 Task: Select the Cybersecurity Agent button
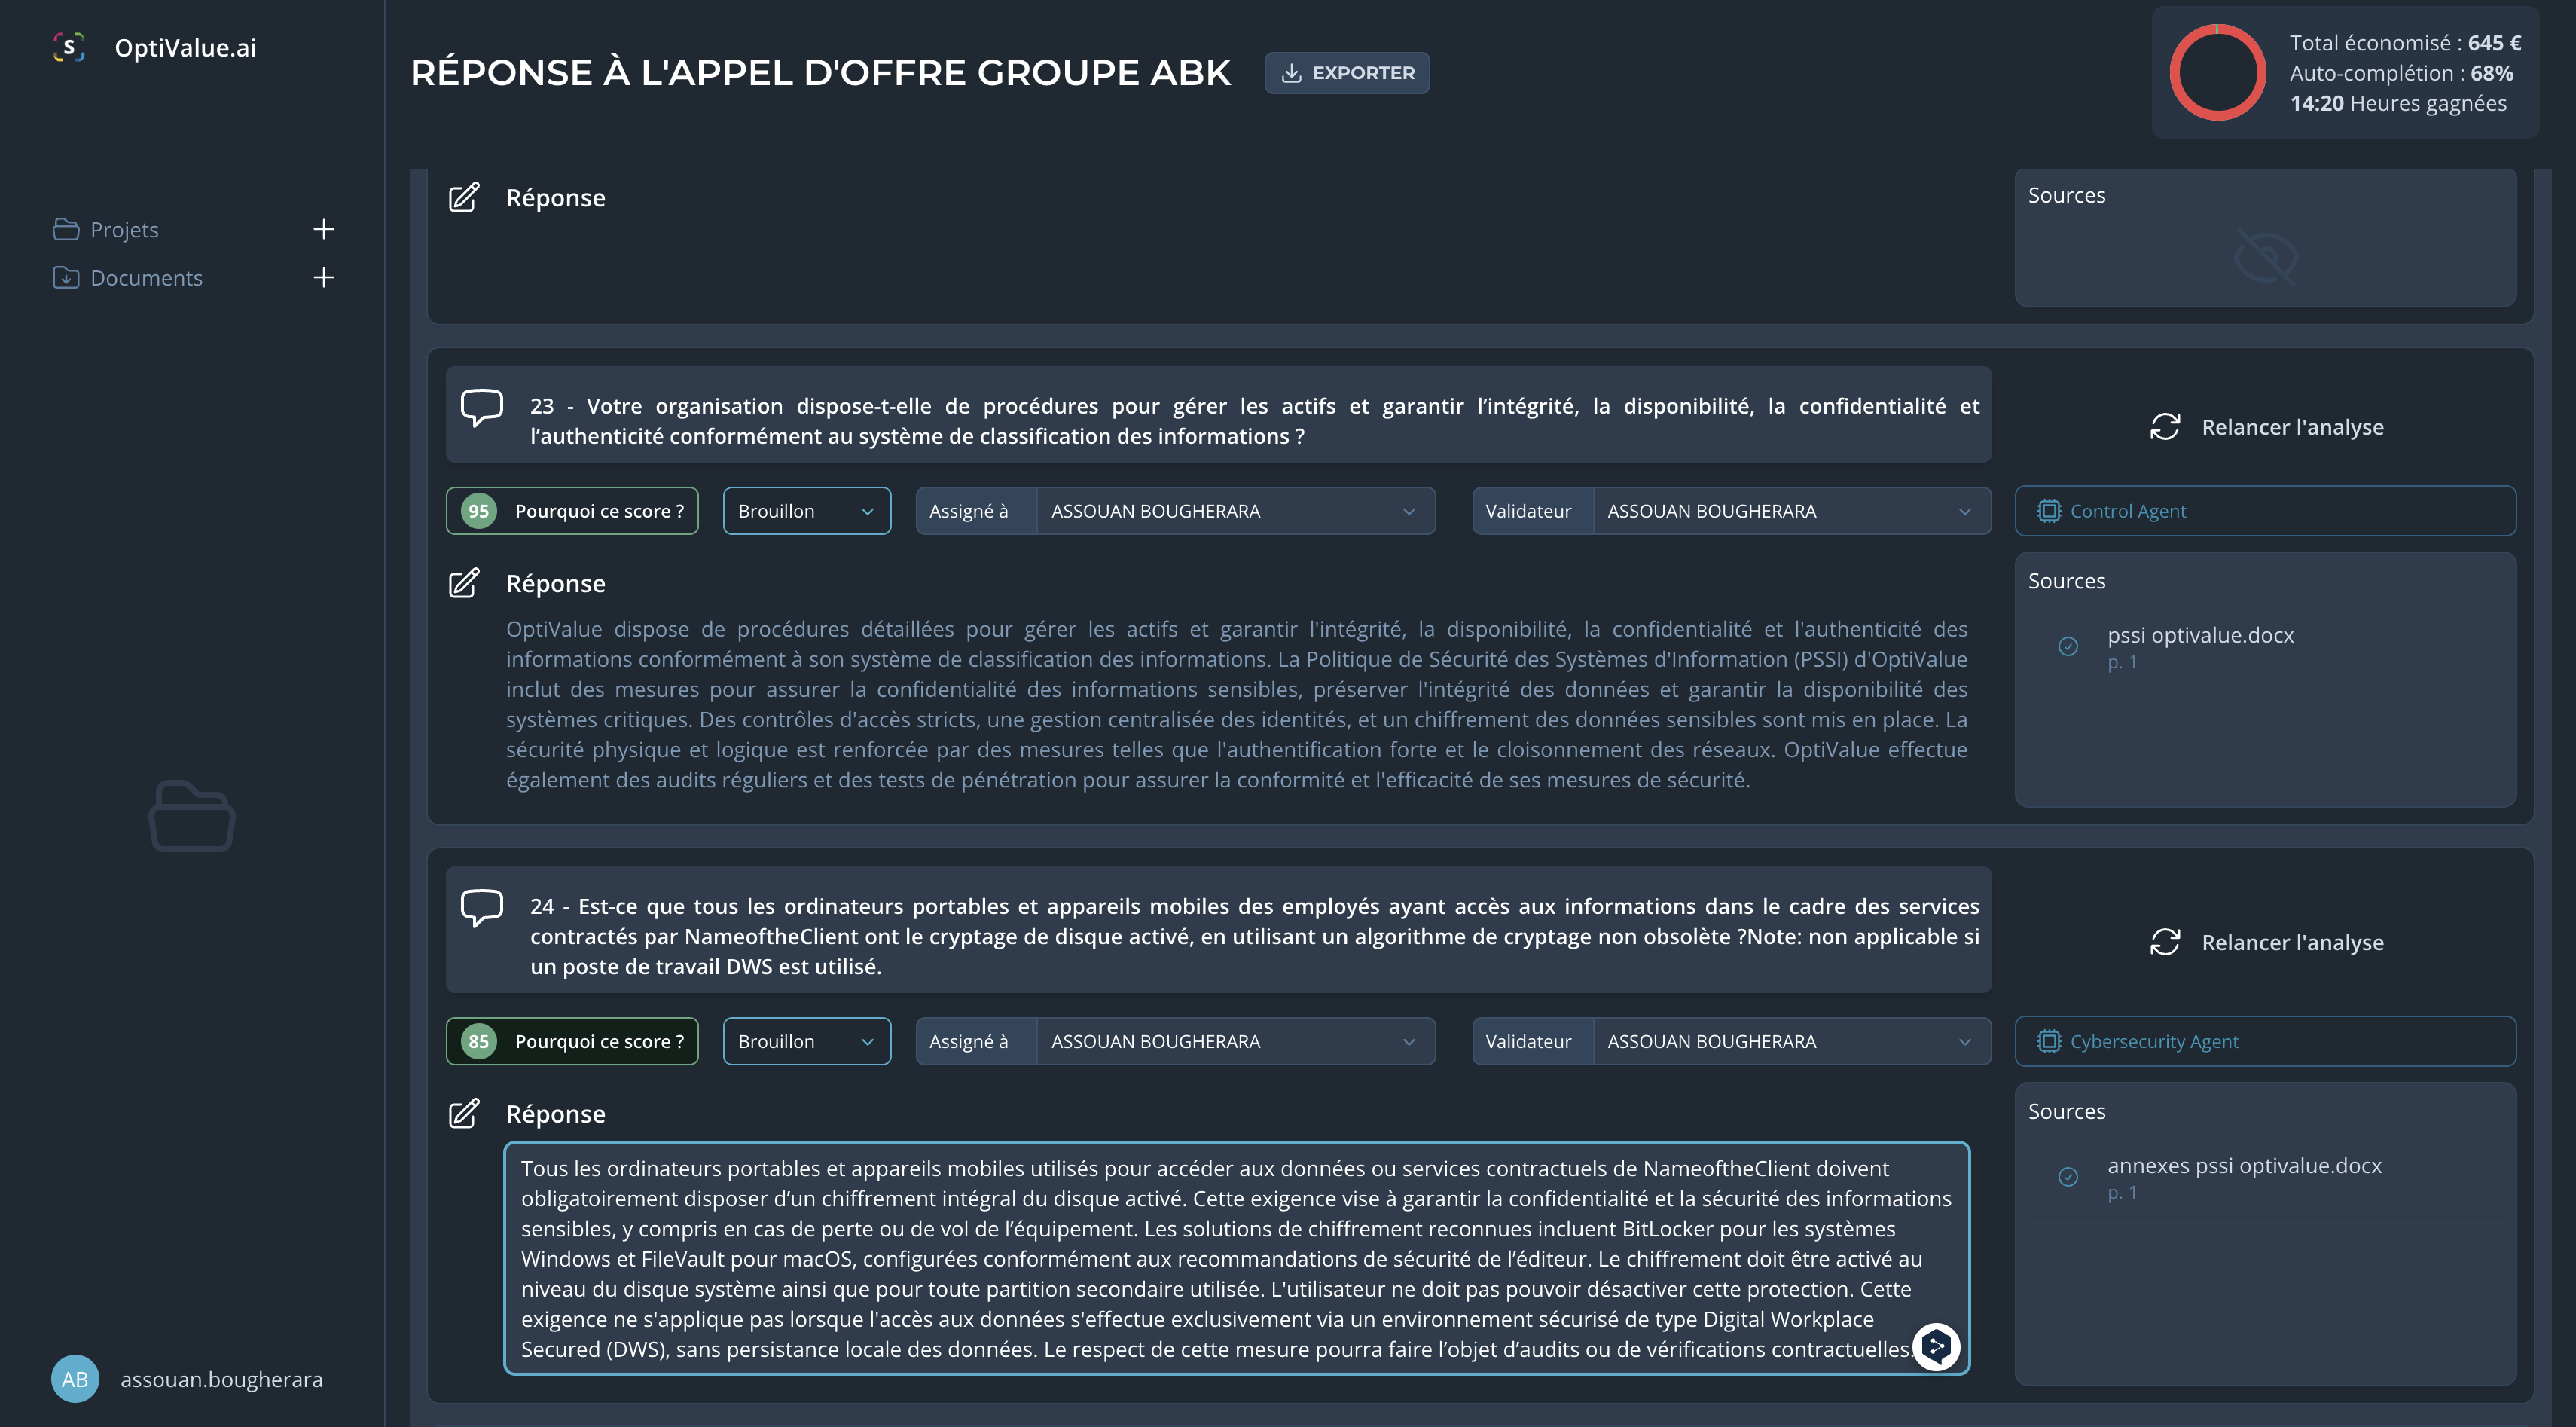[x=2265, y=1041]
